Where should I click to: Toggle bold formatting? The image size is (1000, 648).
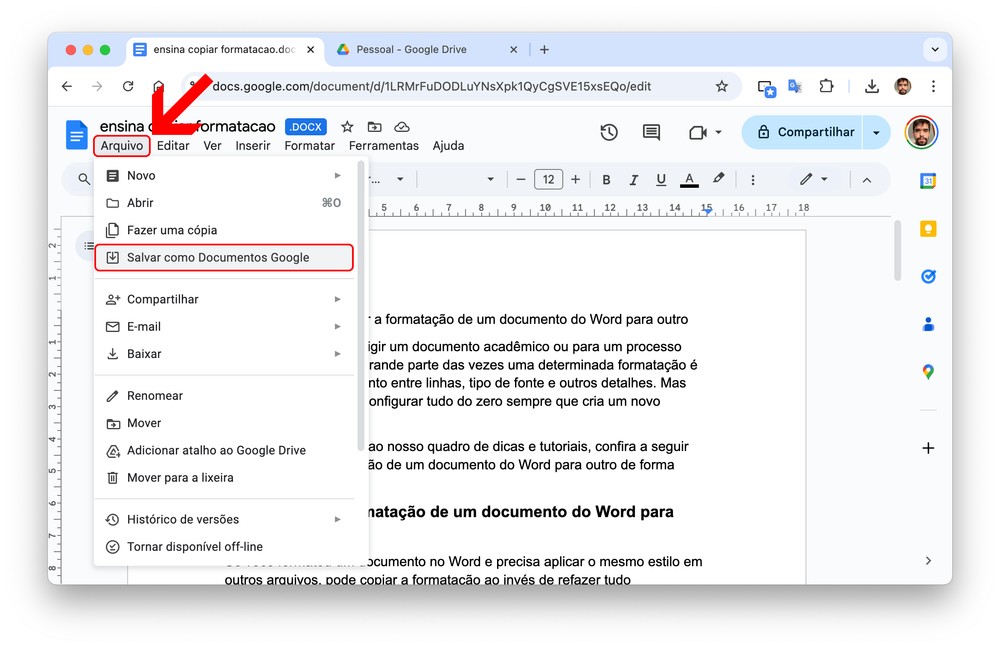606,180
